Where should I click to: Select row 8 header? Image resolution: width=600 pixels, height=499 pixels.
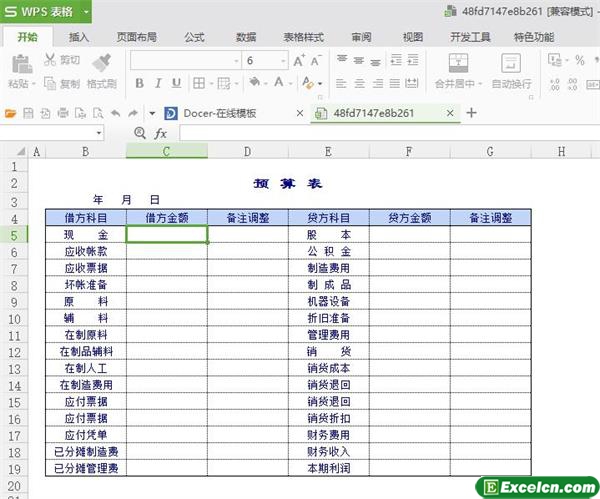pyautogui.click(x=14, y=286)
